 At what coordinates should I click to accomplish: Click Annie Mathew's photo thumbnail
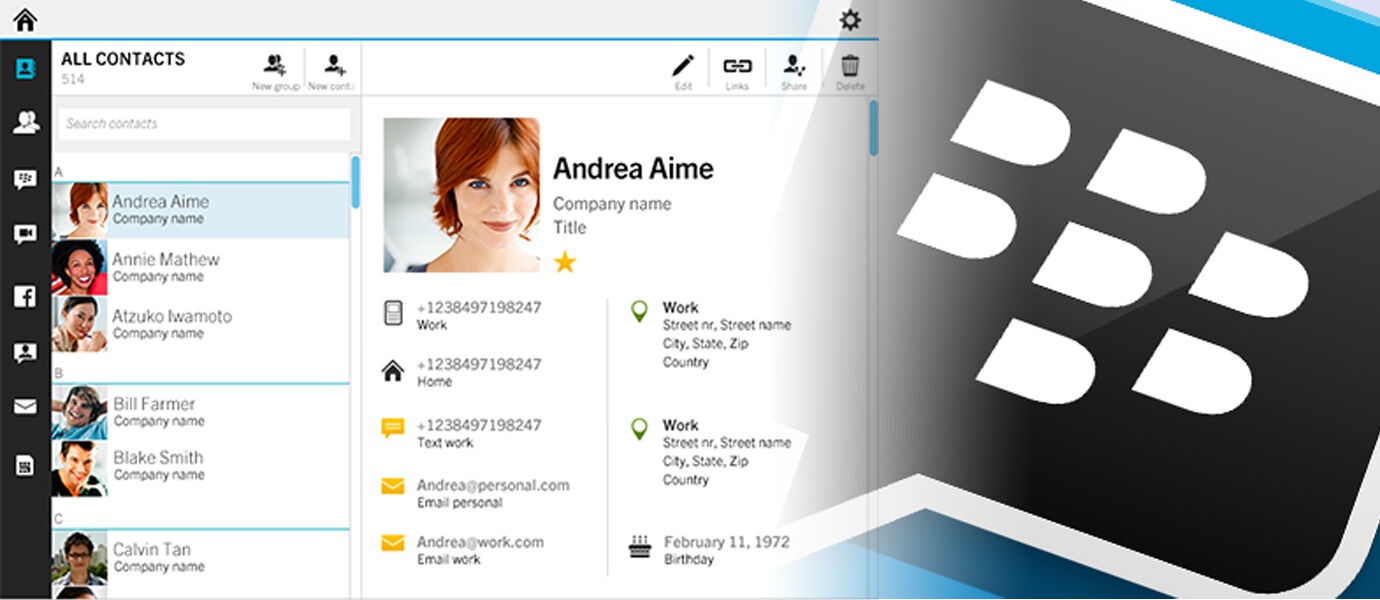(80, 267)
